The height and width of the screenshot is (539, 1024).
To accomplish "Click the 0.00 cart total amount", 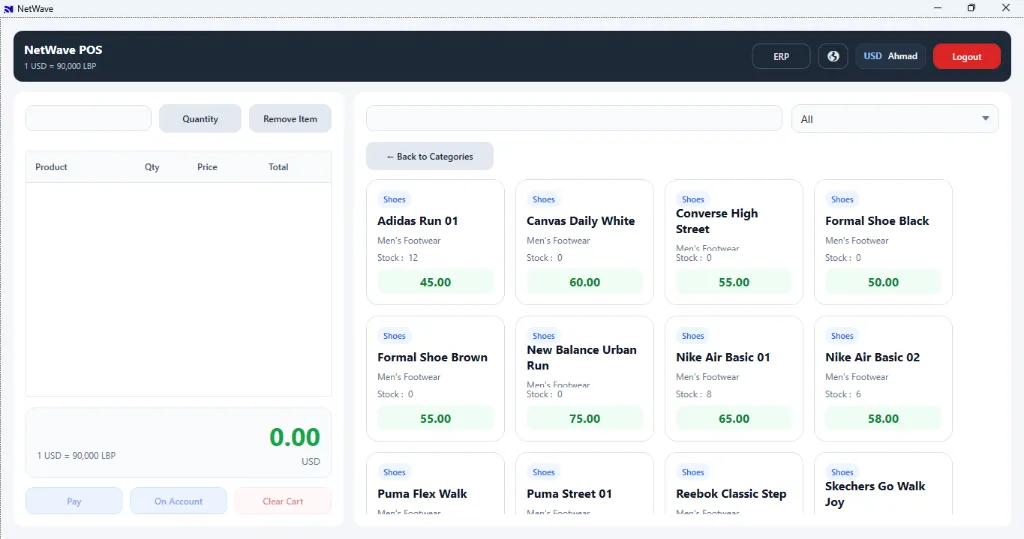I will click(x=295, y=437).
